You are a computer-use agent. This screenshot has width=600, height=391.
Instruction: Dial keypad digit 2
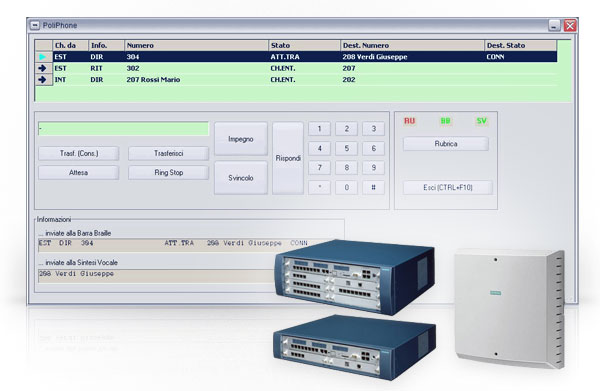click(x=347, y=129)
